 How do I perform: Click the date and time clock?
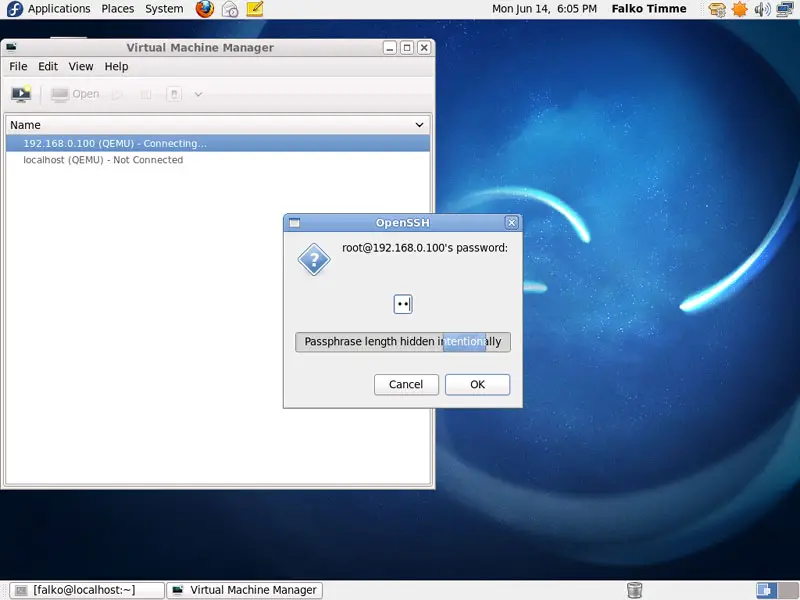coord(544,9)
